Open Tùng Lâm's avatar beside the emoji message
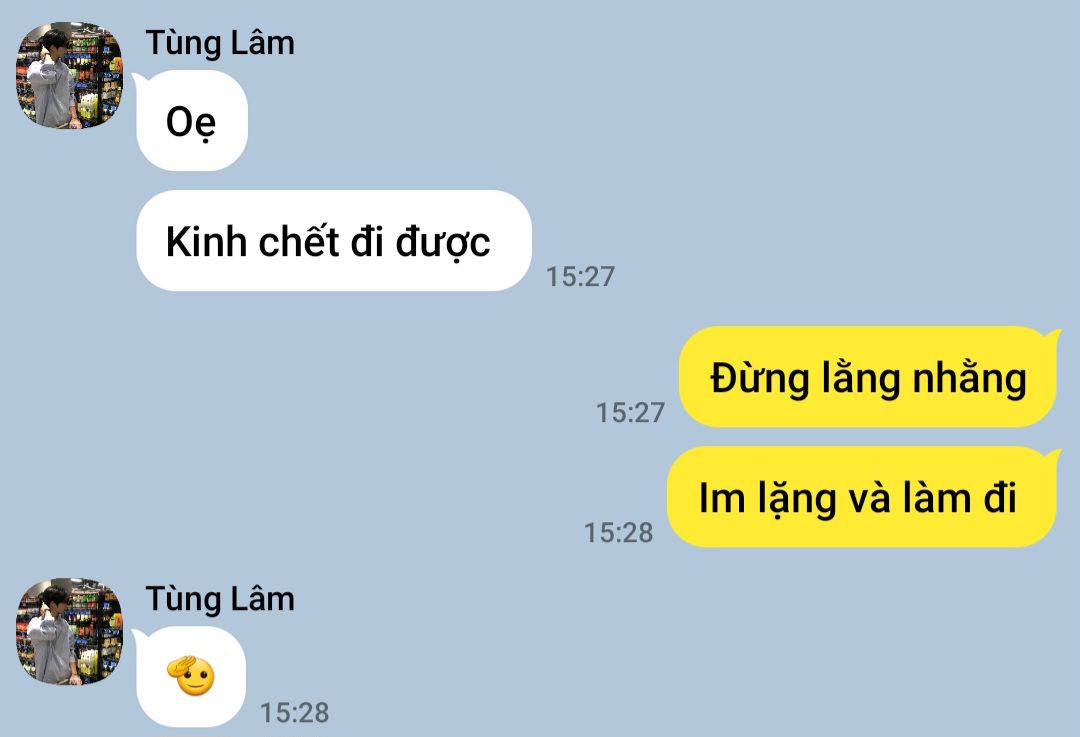This screenshot has height=737, width=1080. pos(70,631)
